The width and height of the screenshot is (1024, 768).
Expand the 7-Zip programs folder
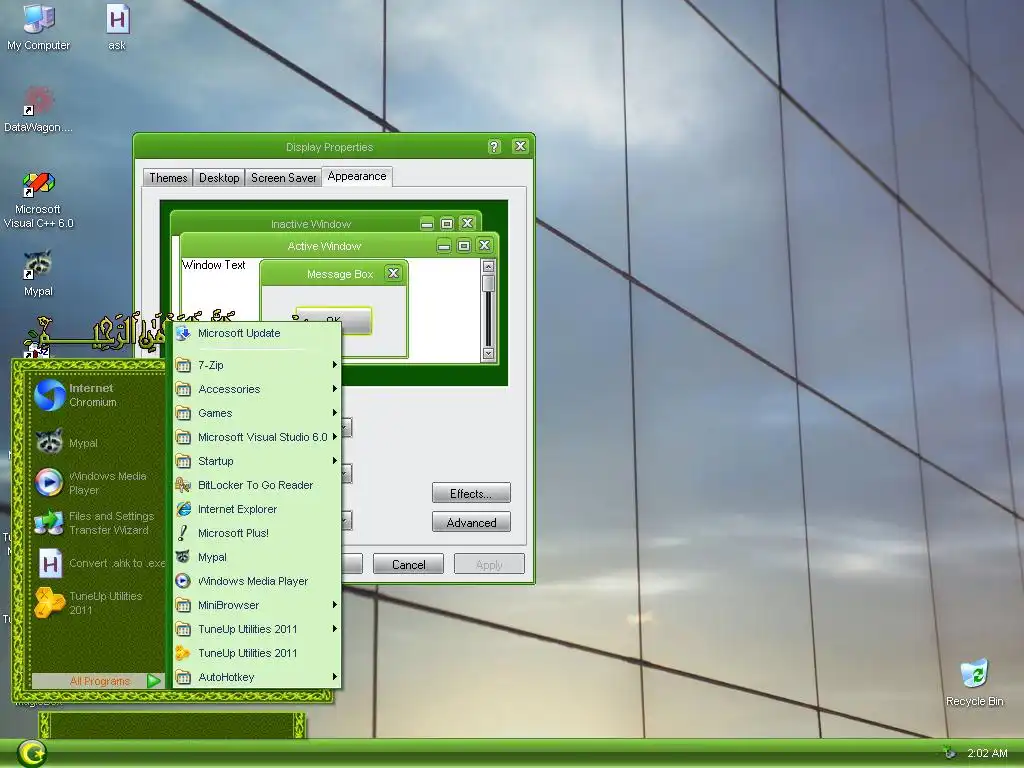point(257,365)
